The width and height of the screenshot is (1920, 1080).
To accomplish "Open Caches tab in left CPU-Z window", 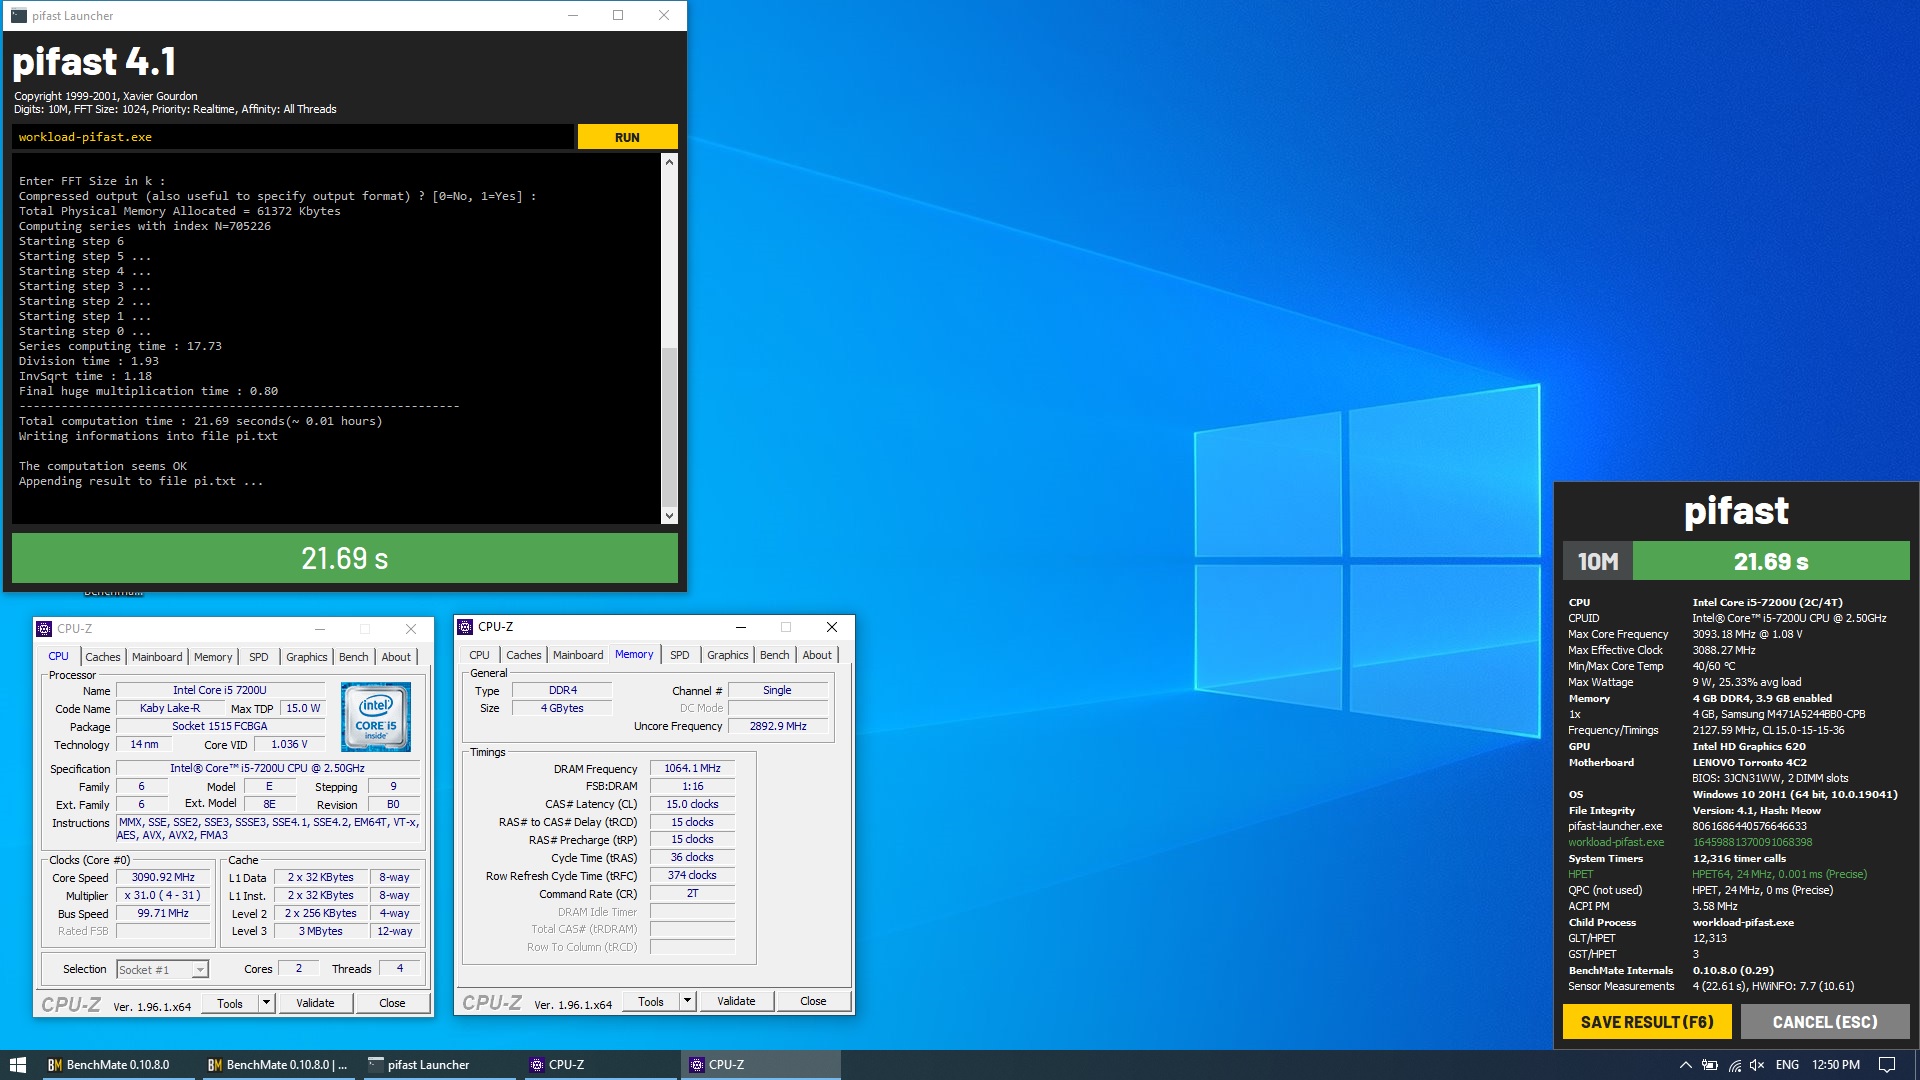I will (102, 657).
